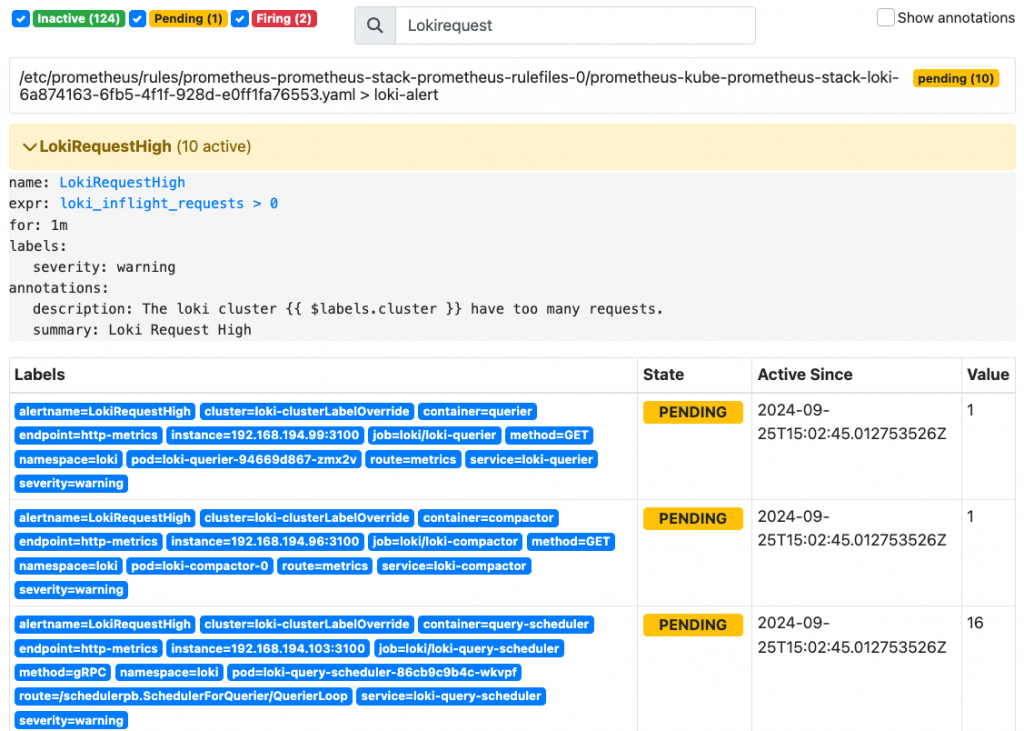The height and width of the screenshot is (731, 1024).
Task: Toggle the Firing alerts checkbox
Action: tap(240, 19)
